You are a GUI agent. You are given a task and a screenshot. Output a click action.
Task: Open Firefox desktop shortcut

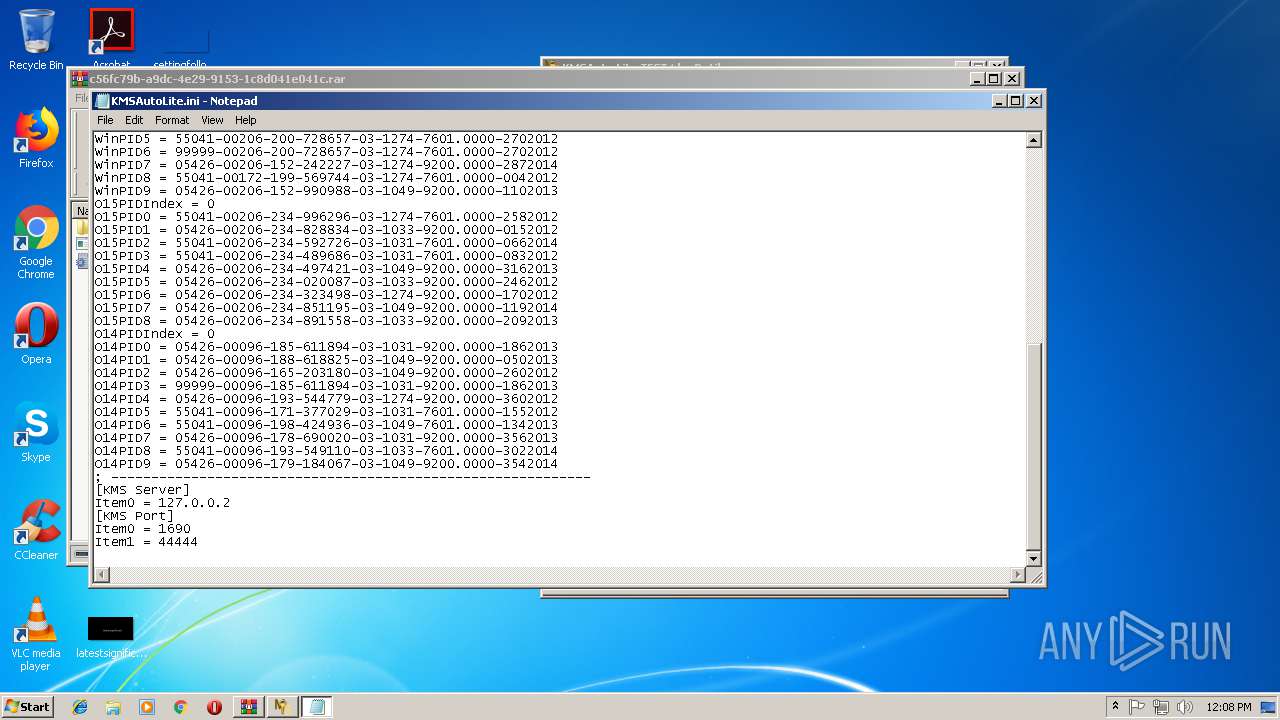[36, 138]
